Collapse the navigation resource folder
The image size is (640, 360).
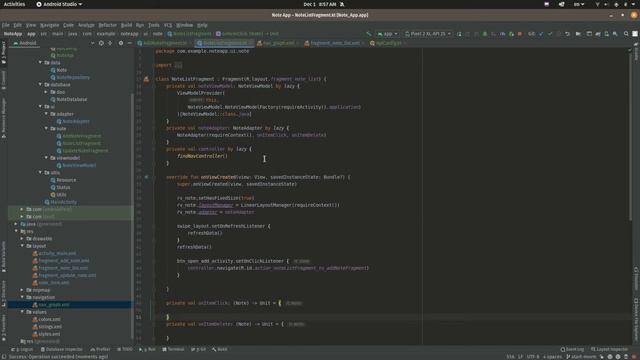[22, 298]
